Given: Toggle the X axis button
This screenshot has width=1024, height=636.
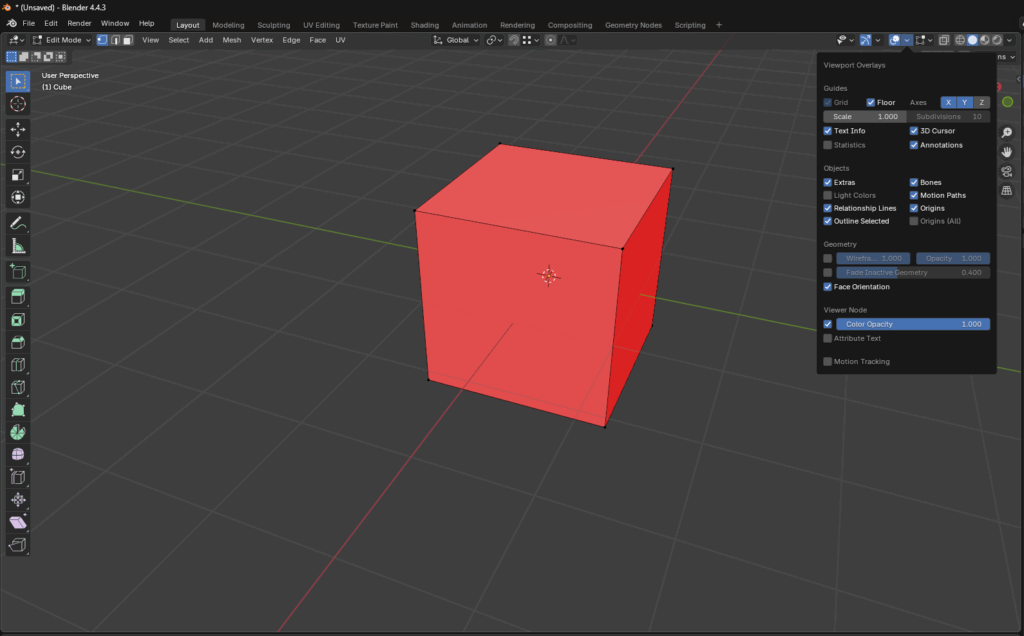Looking at the screenshot, I should [x=948, y=103].
